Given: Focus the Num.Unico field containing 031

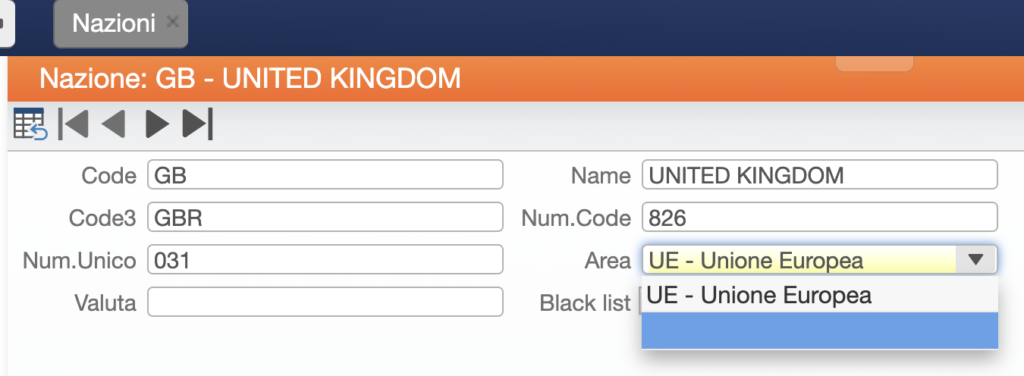Looking at the screenshot, I should (325, 260).
